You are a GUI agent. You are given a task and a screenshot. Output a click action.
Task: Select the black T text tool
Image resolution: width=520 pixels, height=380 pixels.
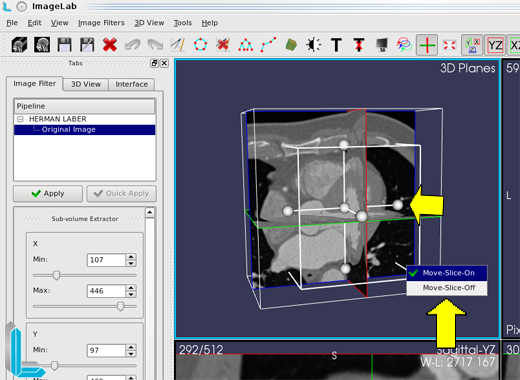pos(336,45)
